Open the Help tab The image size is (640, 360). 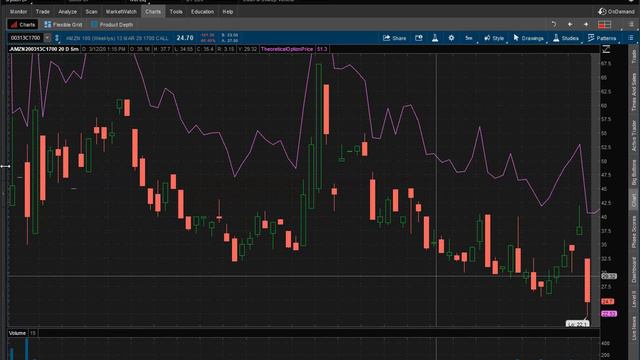(x=228, y=12)
